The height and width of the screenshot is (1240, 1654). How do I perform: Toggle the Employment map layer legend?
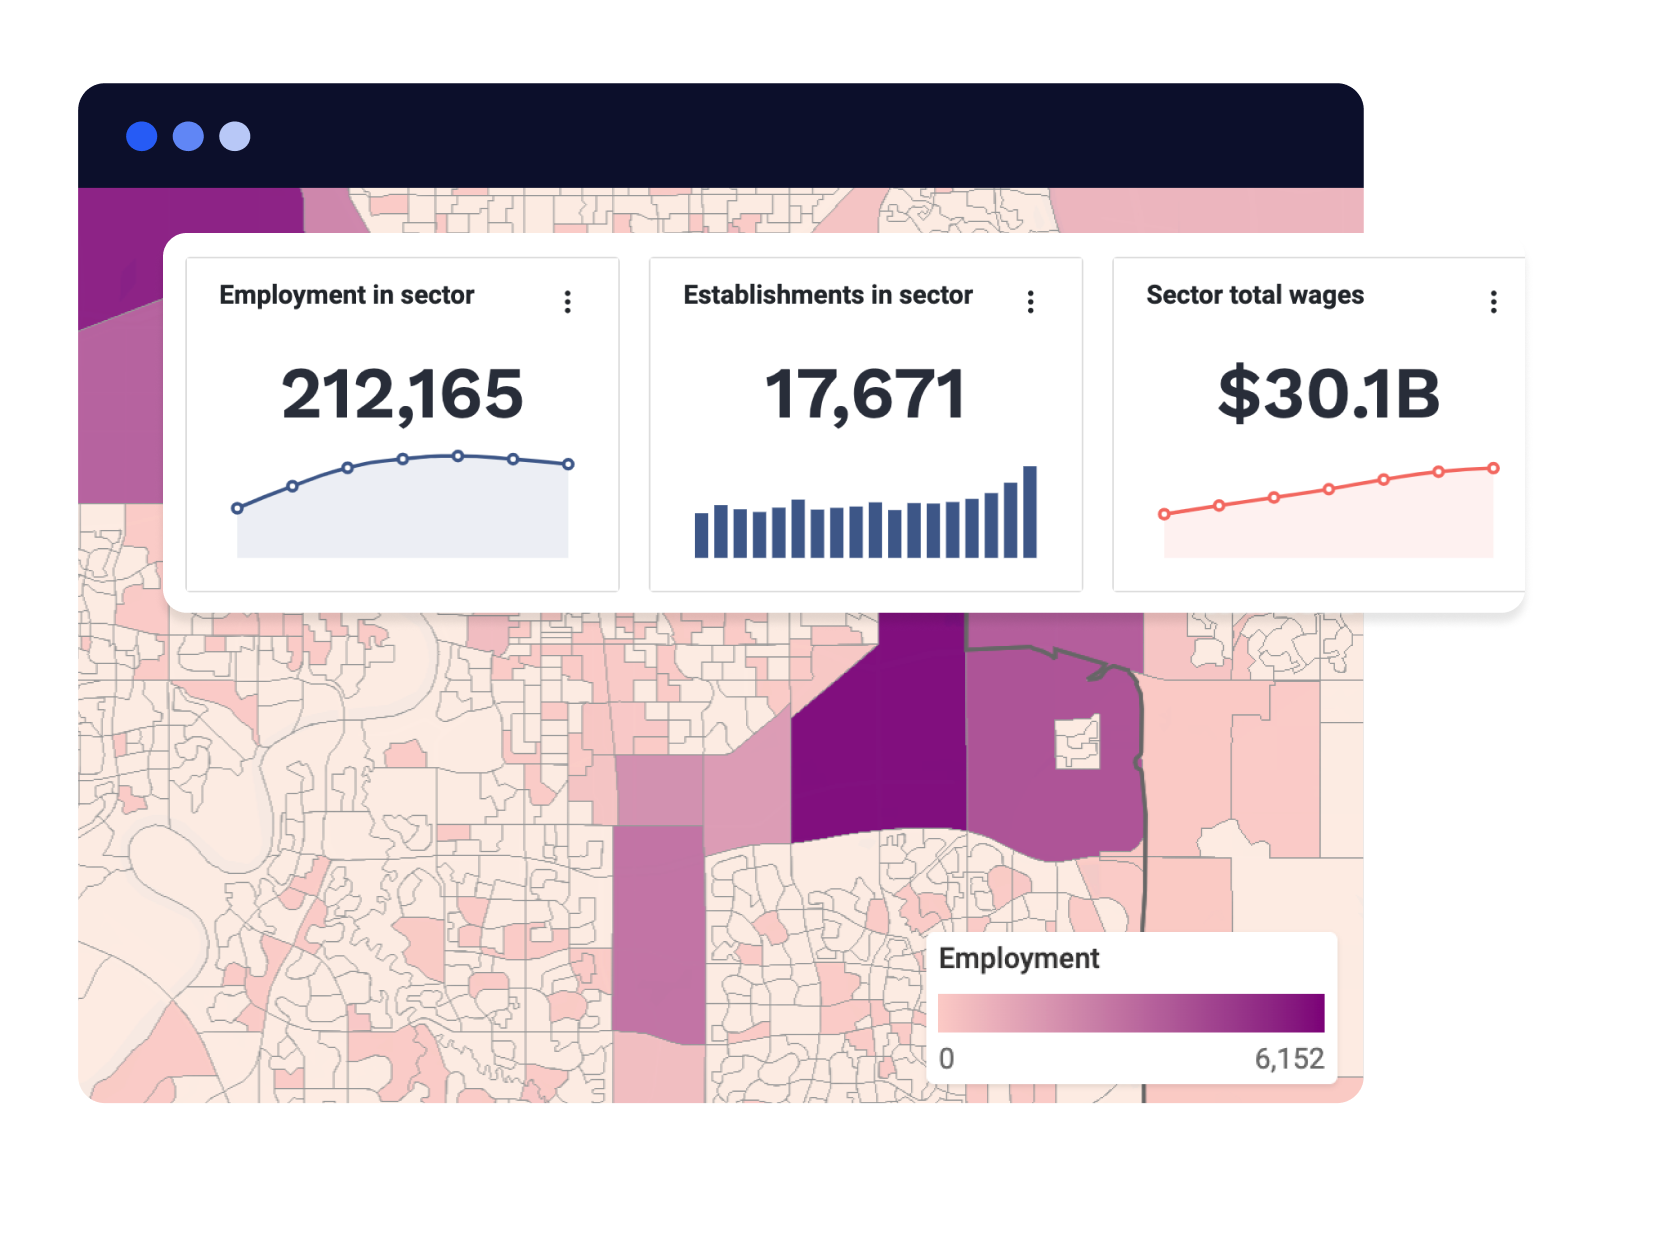pos(1018,959)
